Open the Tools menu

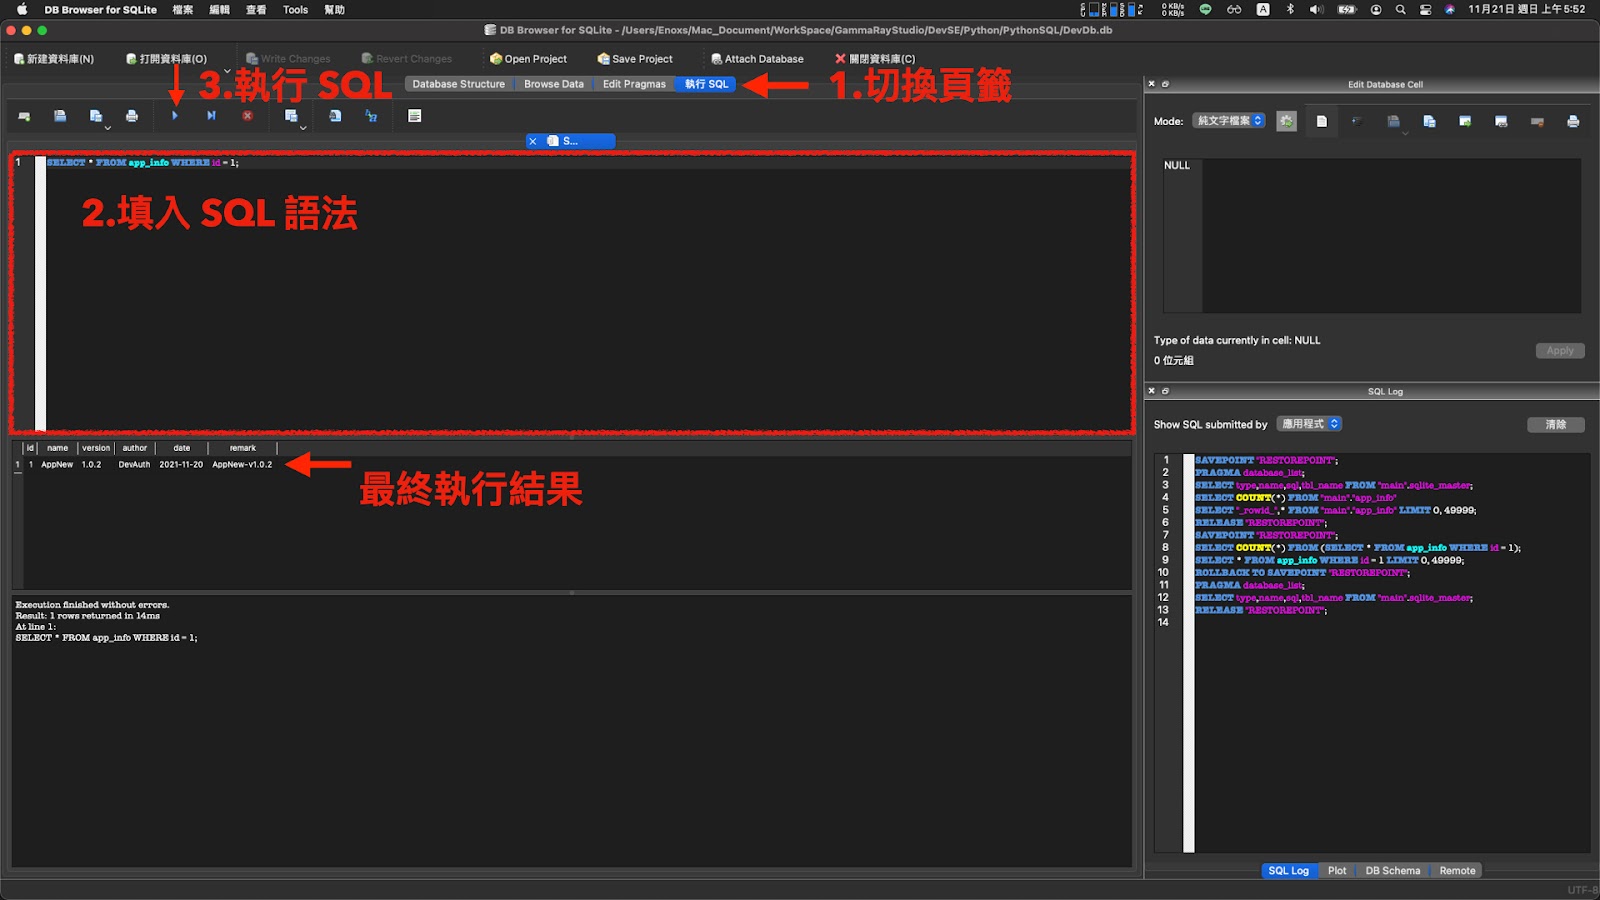click(295, 9)
